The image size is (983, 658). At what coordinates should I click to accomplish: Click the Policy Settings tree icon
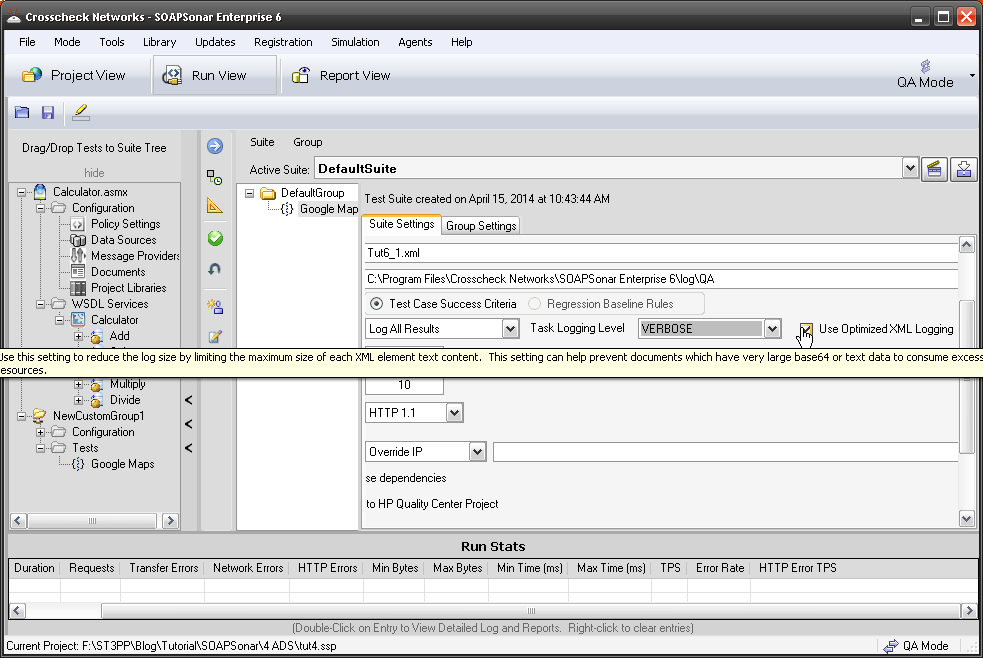click(78, 224)
